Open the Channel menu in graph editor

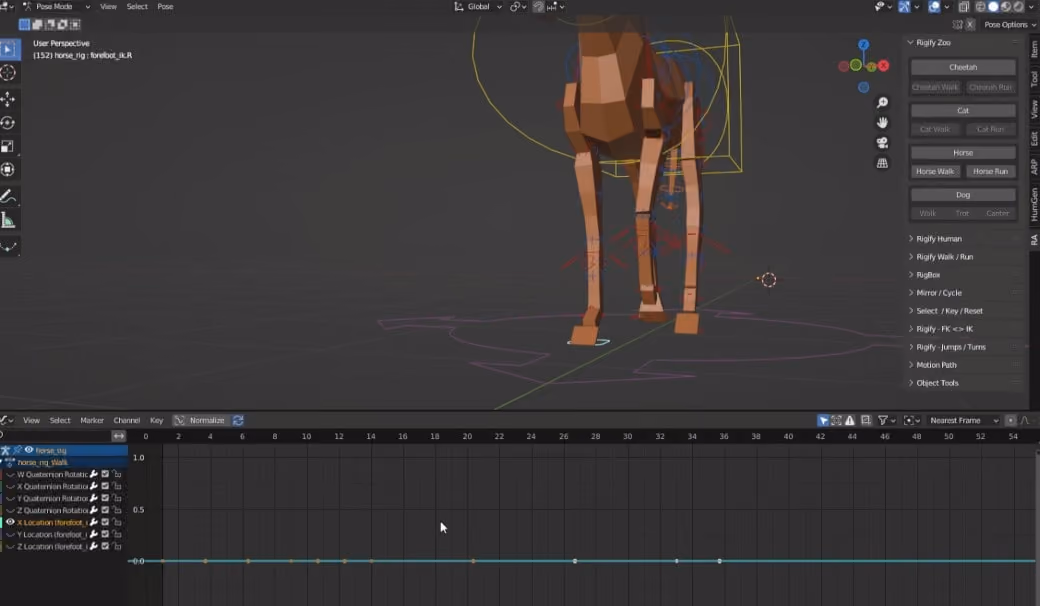(127, 420)
